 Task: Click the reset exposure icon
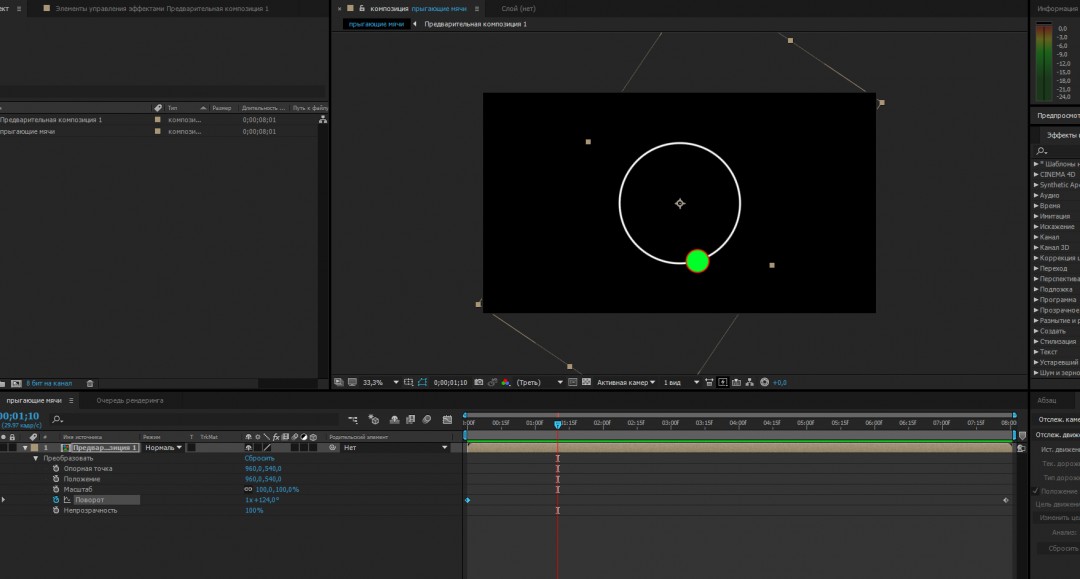click(764, 382)
